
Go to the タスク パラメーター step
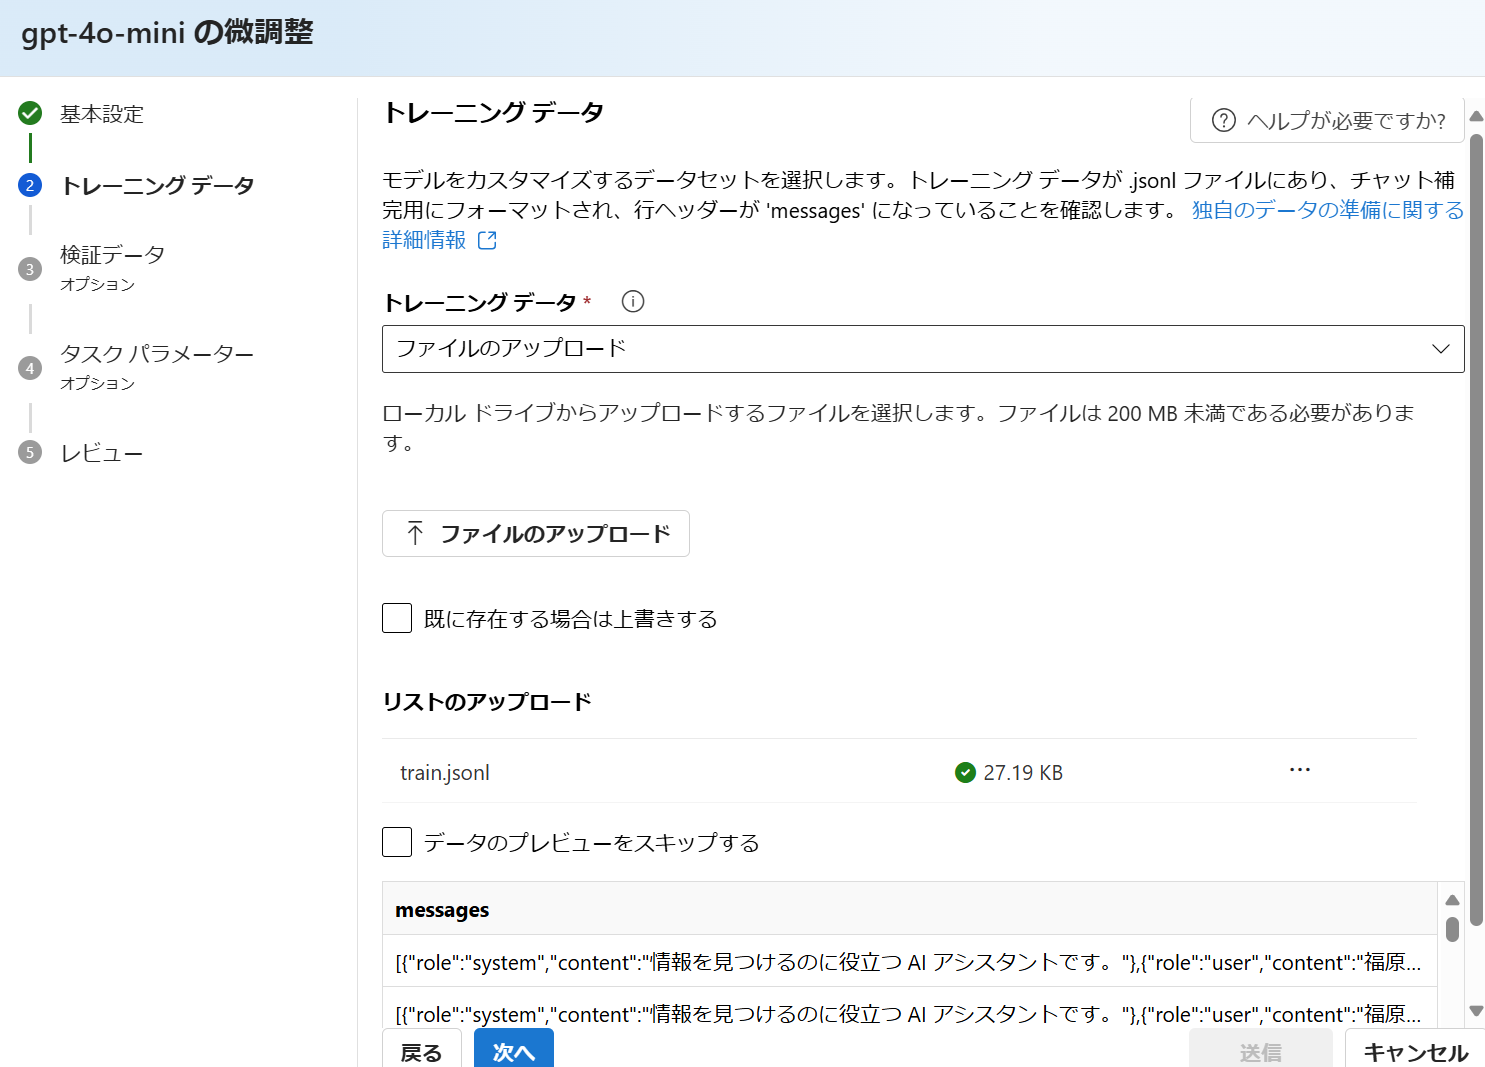157,354
